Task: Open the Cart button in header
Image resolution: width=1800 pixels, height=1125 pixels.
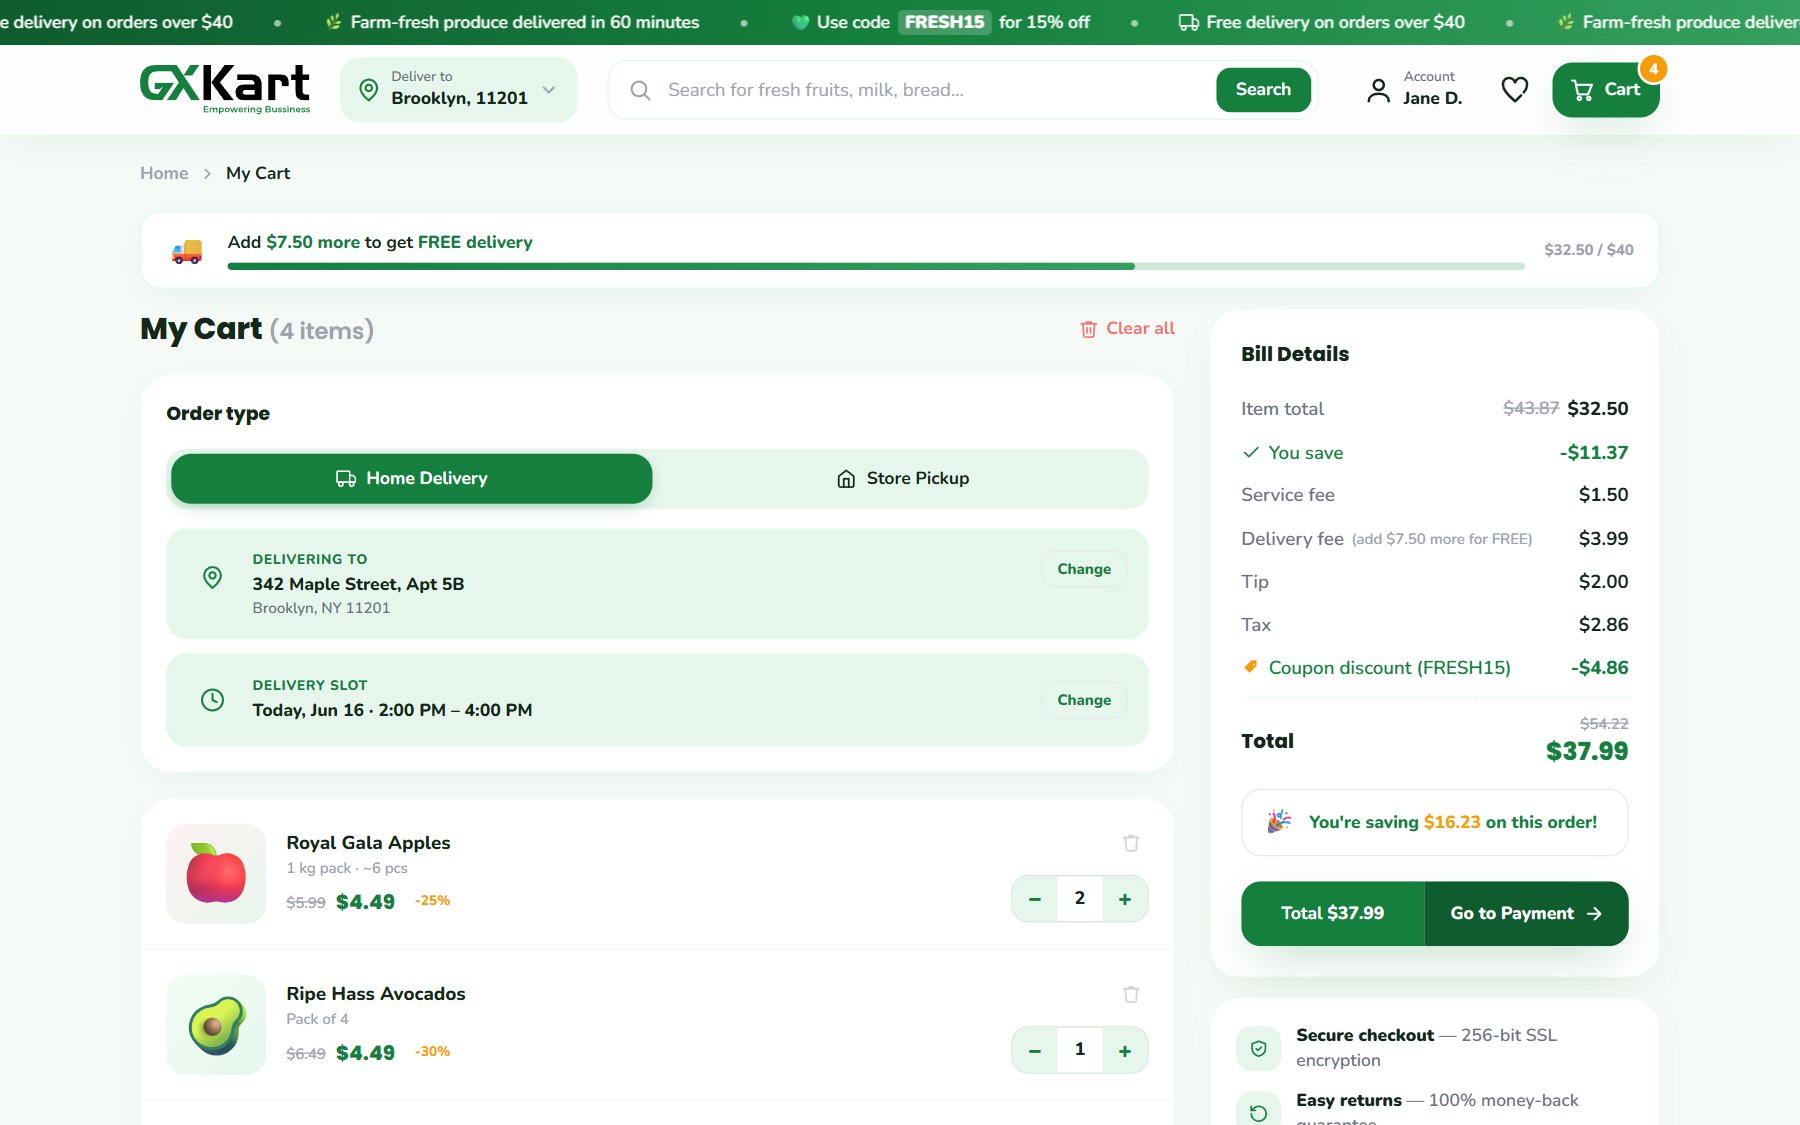Action: [x=1605, y=90]
